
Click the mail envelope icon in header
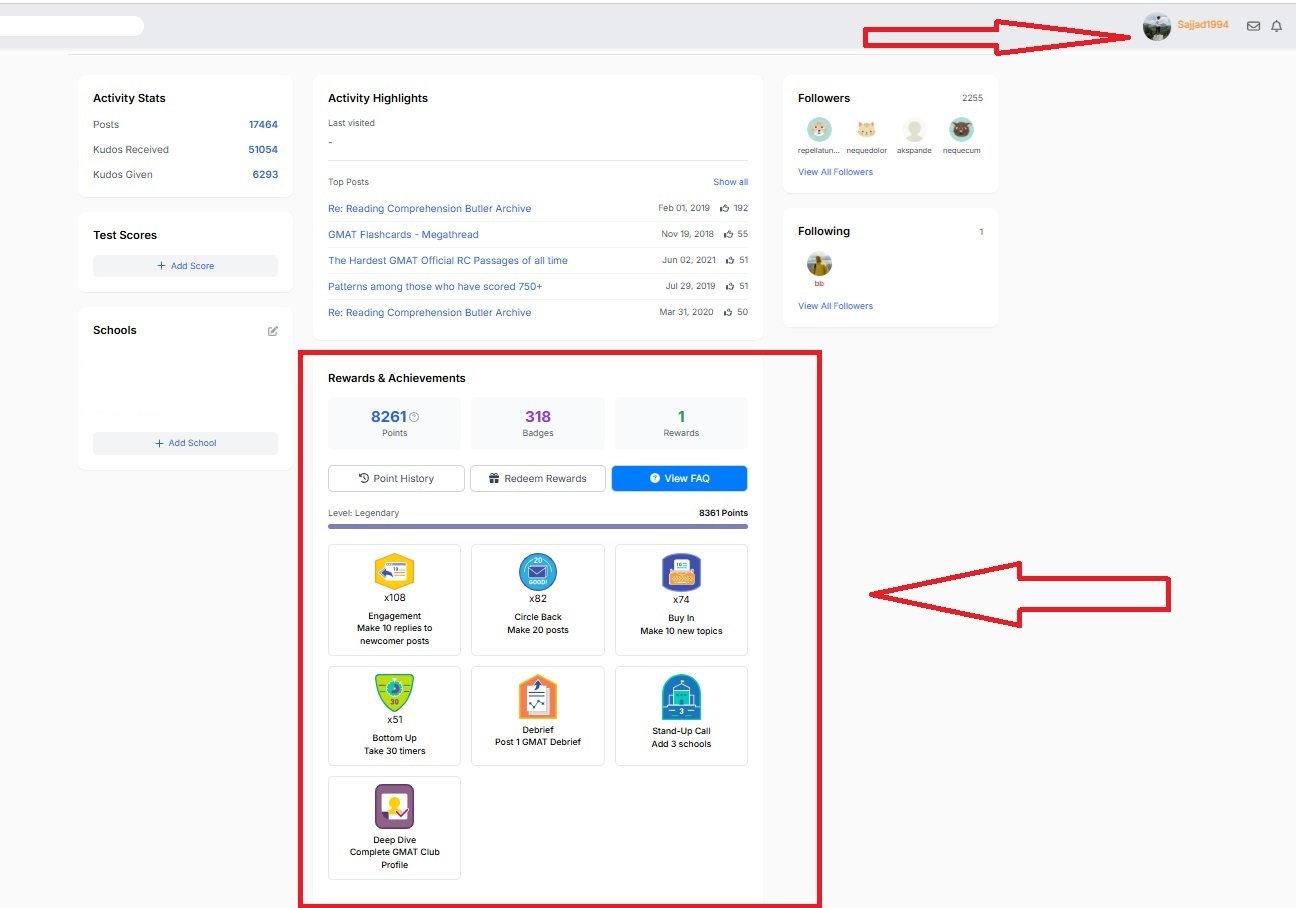tap(1253, 26)
